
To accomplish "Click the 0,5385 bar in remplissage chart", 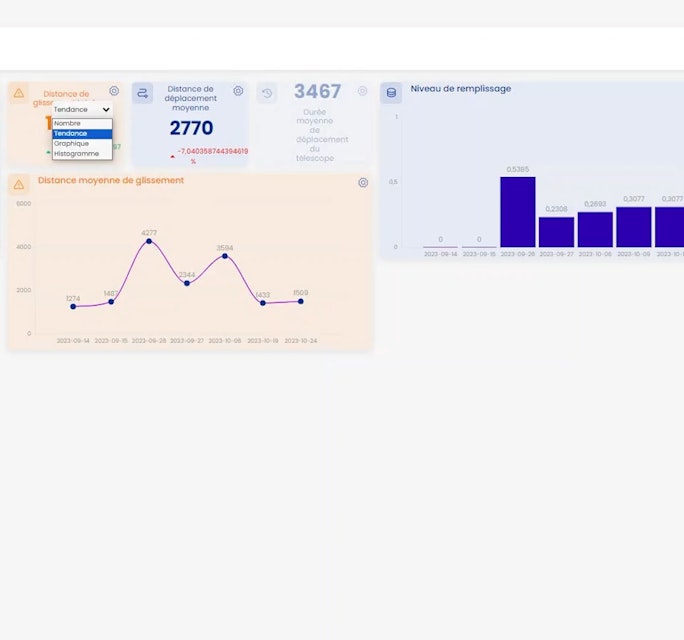I will click(518, 212).
